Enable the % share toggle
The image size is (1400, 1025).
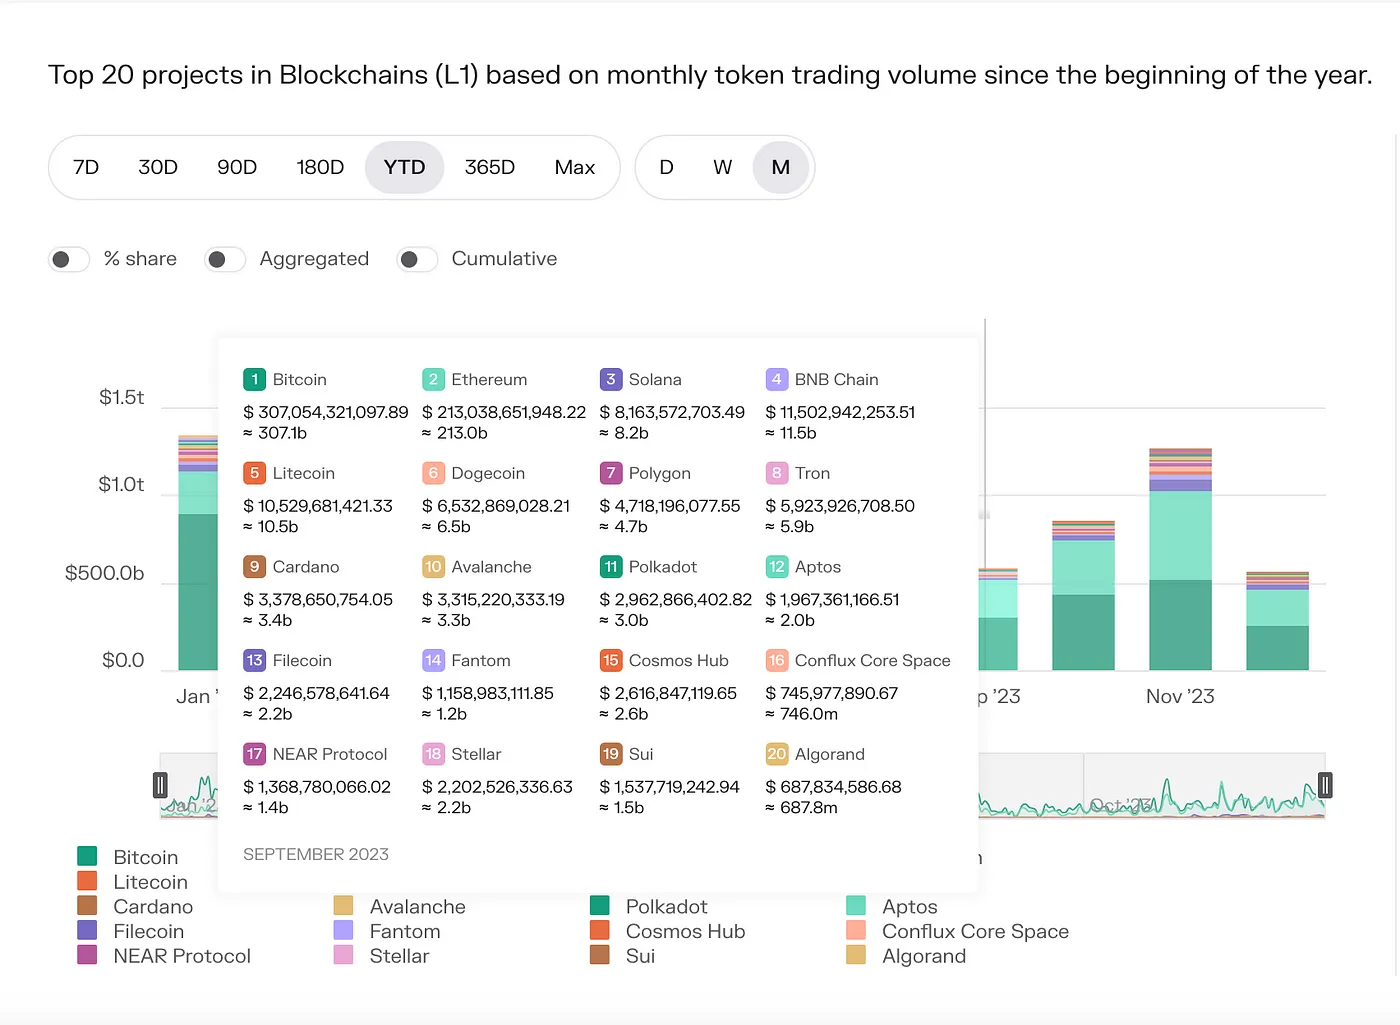pos(69,260)
